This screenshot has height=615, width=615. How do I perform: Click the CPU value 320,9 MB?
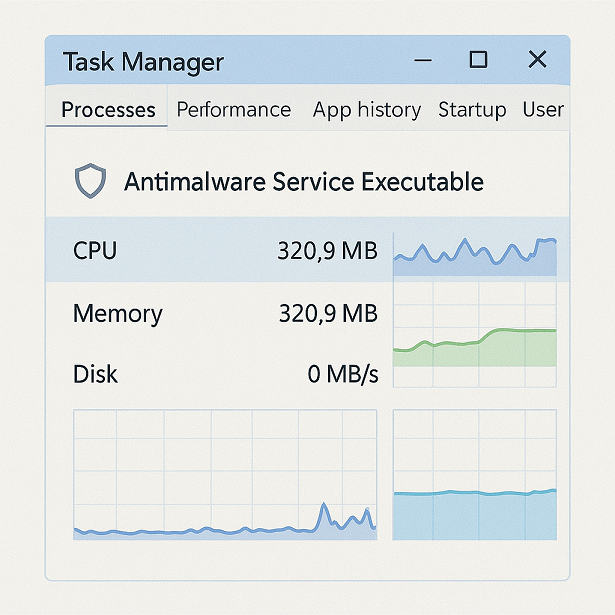pyautogui.click(x=328, y=251)
